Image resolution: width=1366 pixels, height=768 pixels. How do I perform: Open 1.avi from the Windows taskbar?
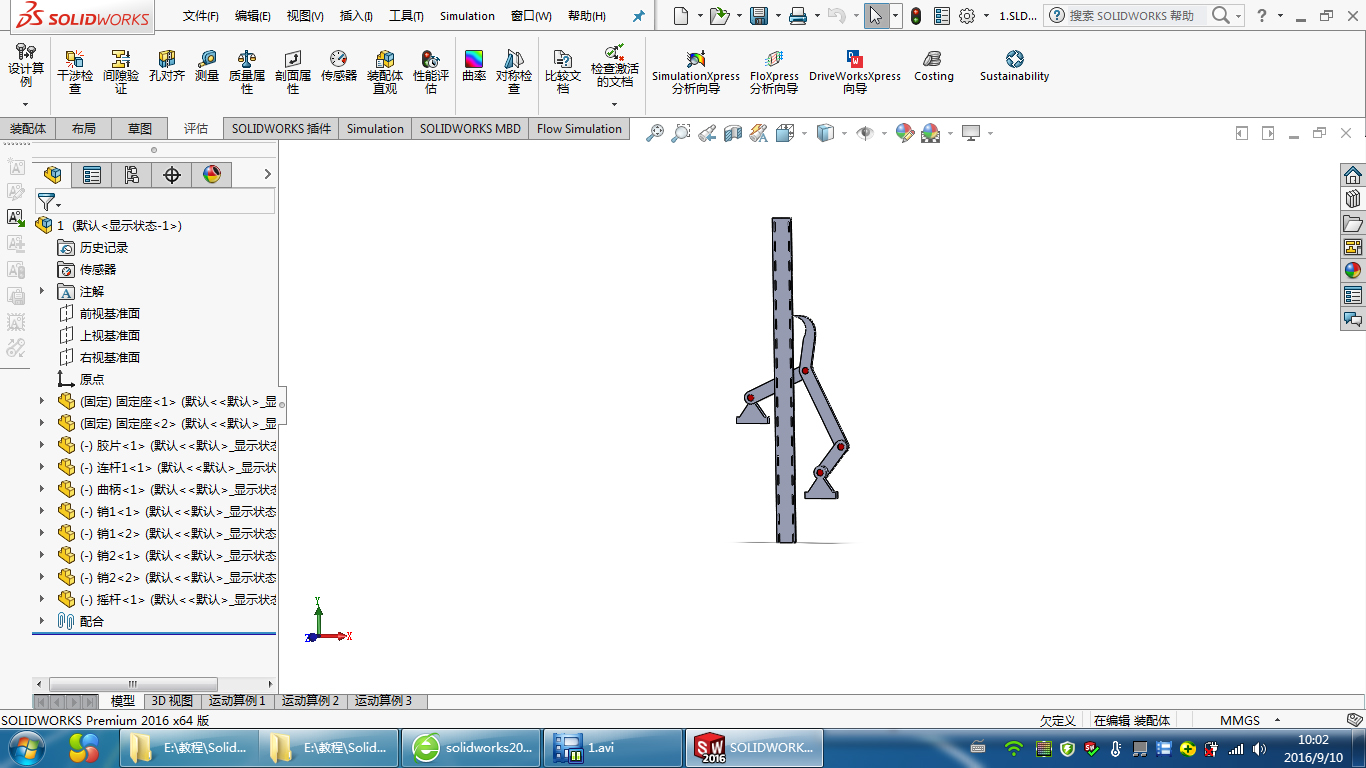tap(612, 747)
